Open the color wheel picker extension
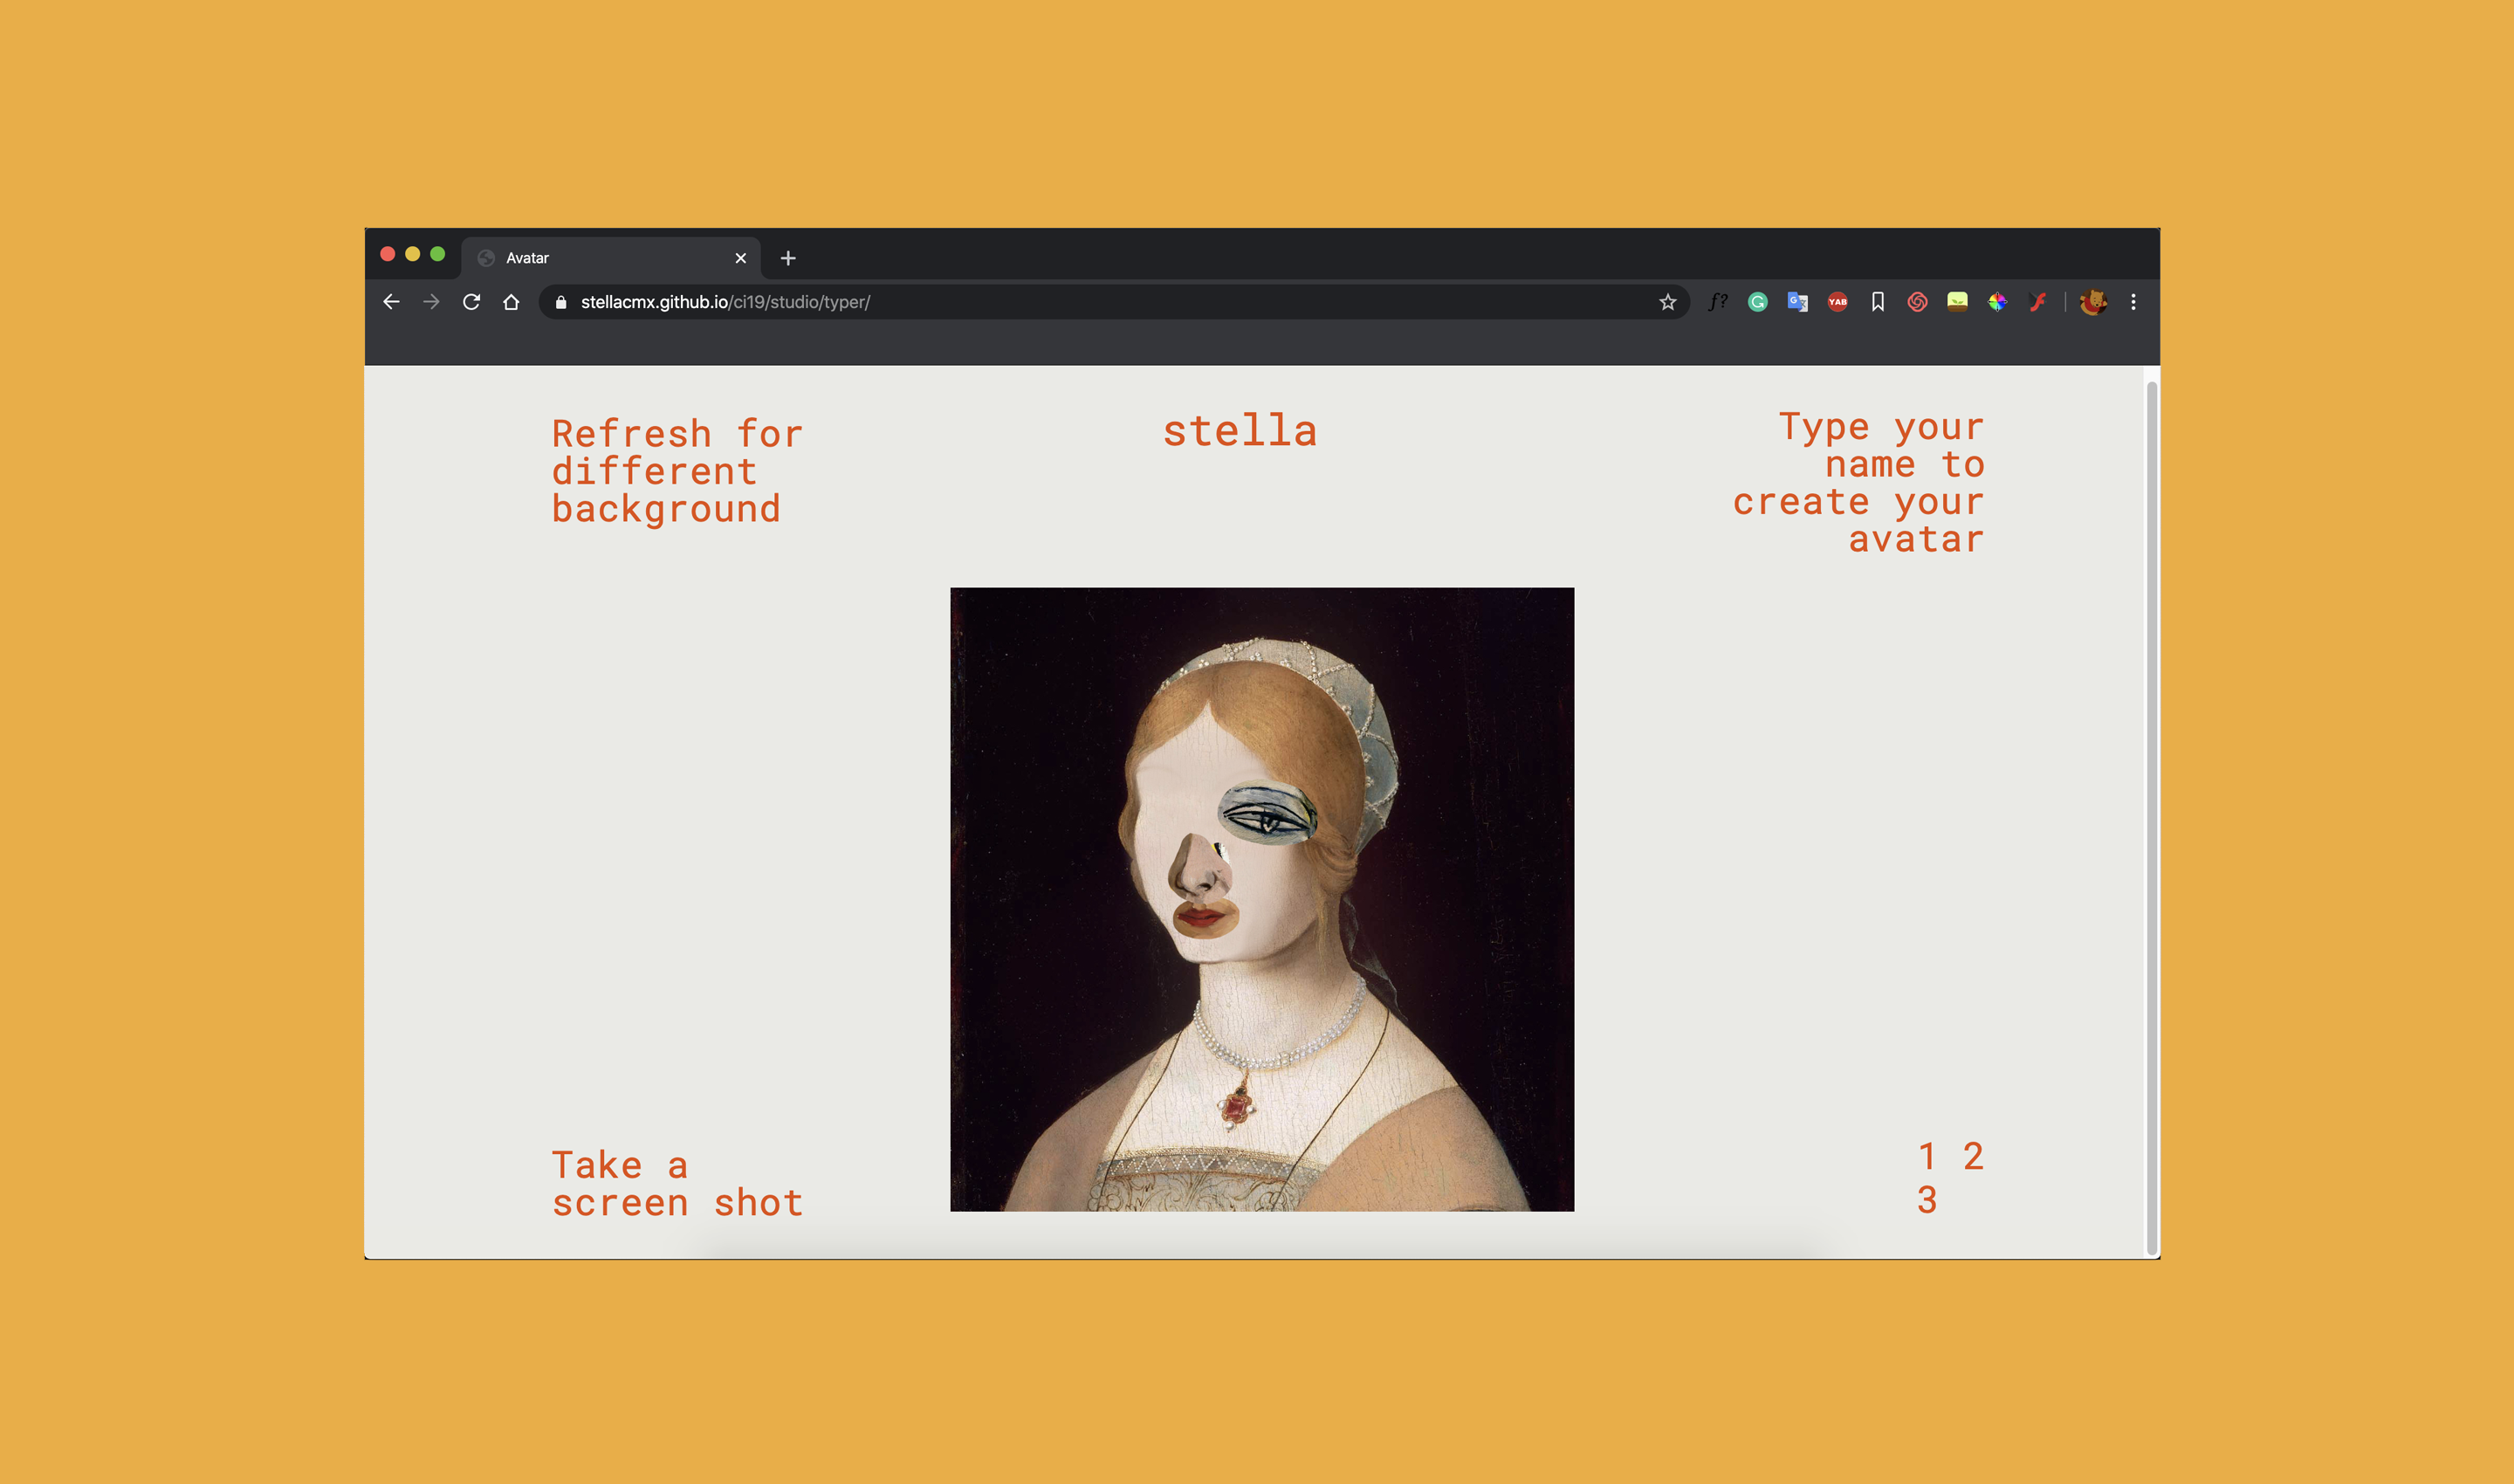This screenshot has width=2514, height=1484. (x=1997, y=302)
